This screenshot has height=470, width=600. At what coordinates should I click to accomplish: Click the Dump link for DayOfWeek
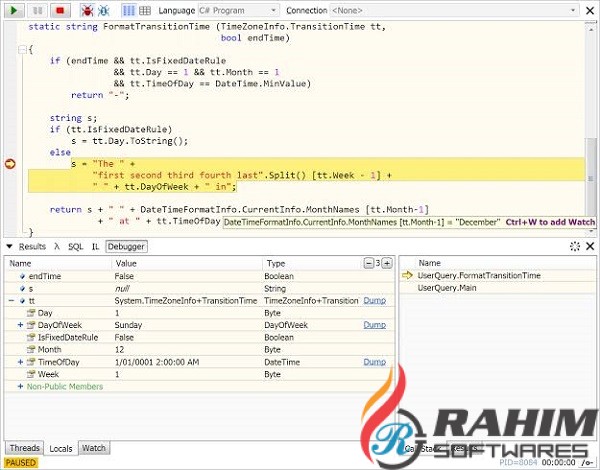pyautogui.click(x=374, y=325)
